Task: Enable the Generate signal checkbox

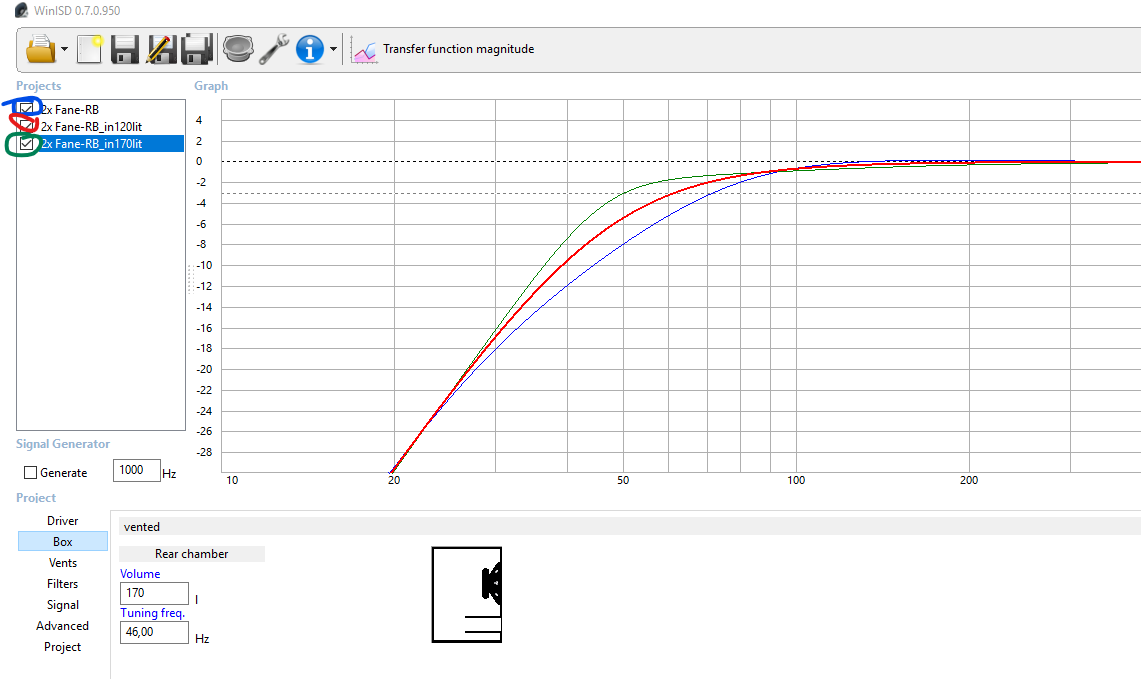Action: pyautogui.click(x=31, y=473)
